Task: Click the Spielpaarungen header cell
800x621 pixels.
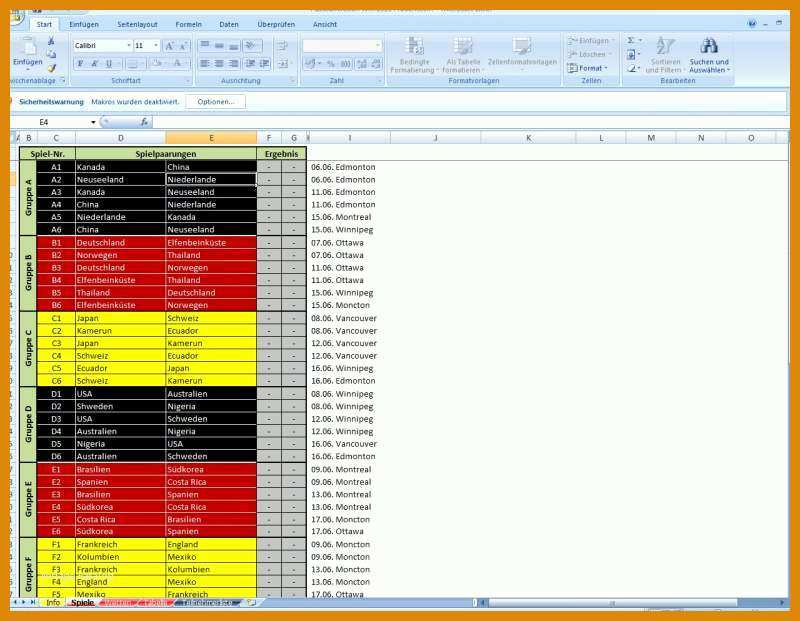Action: (x=166, y=154)
